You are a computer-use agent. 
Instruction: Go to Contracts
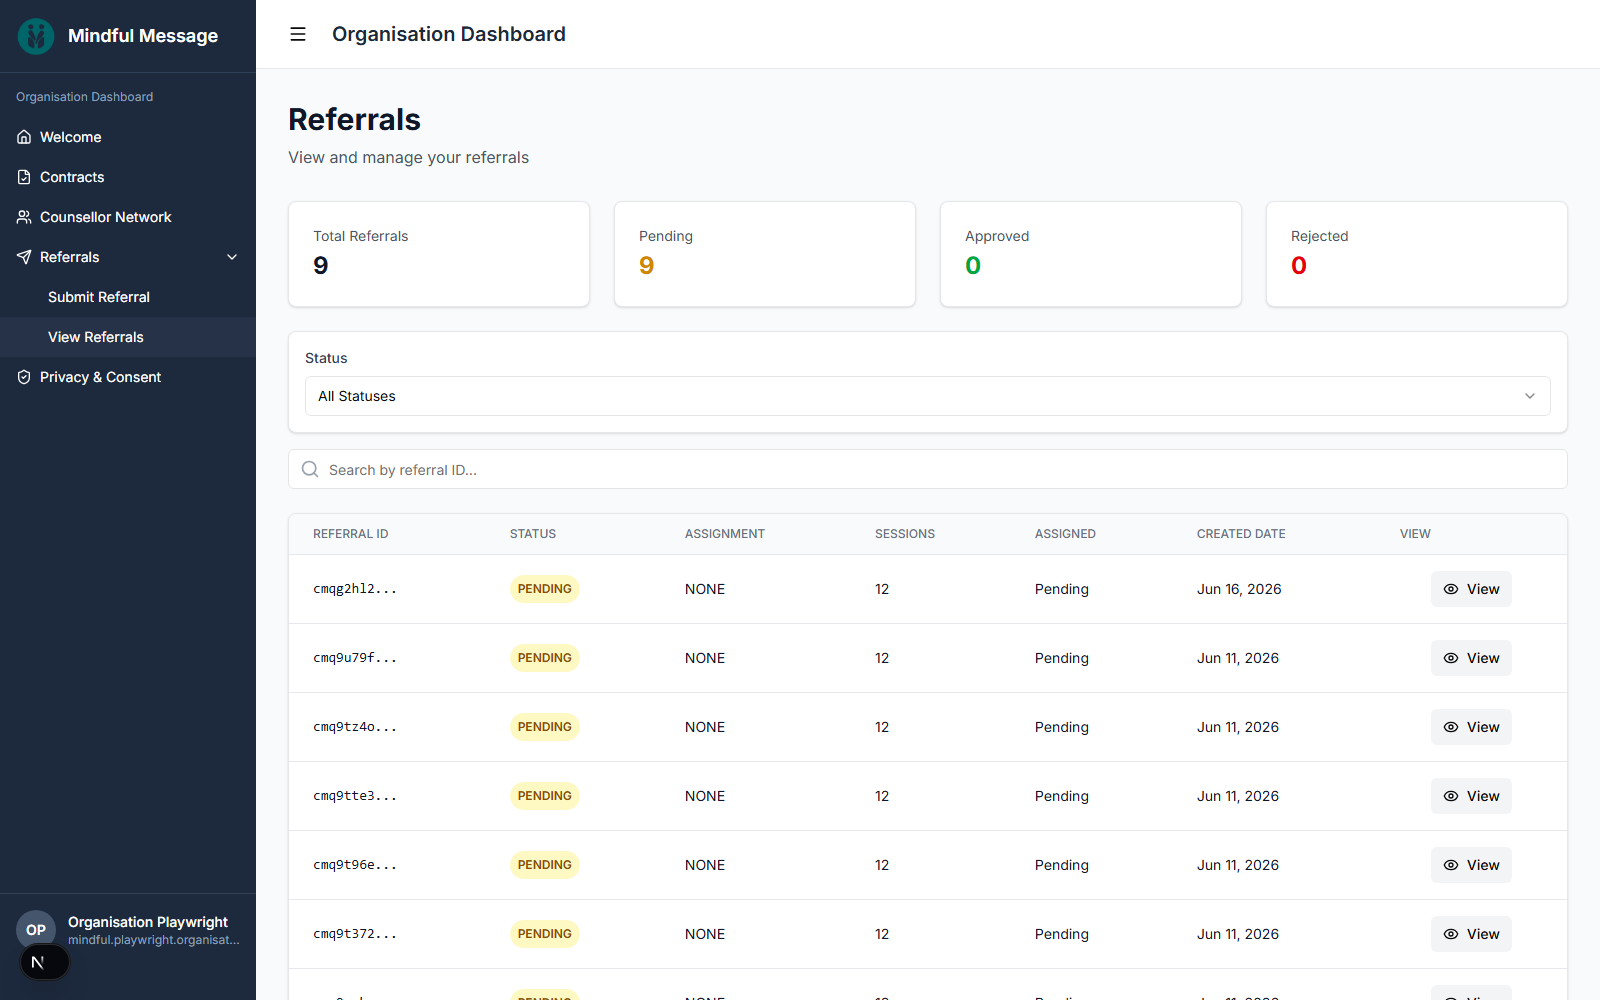pos(128,177)
